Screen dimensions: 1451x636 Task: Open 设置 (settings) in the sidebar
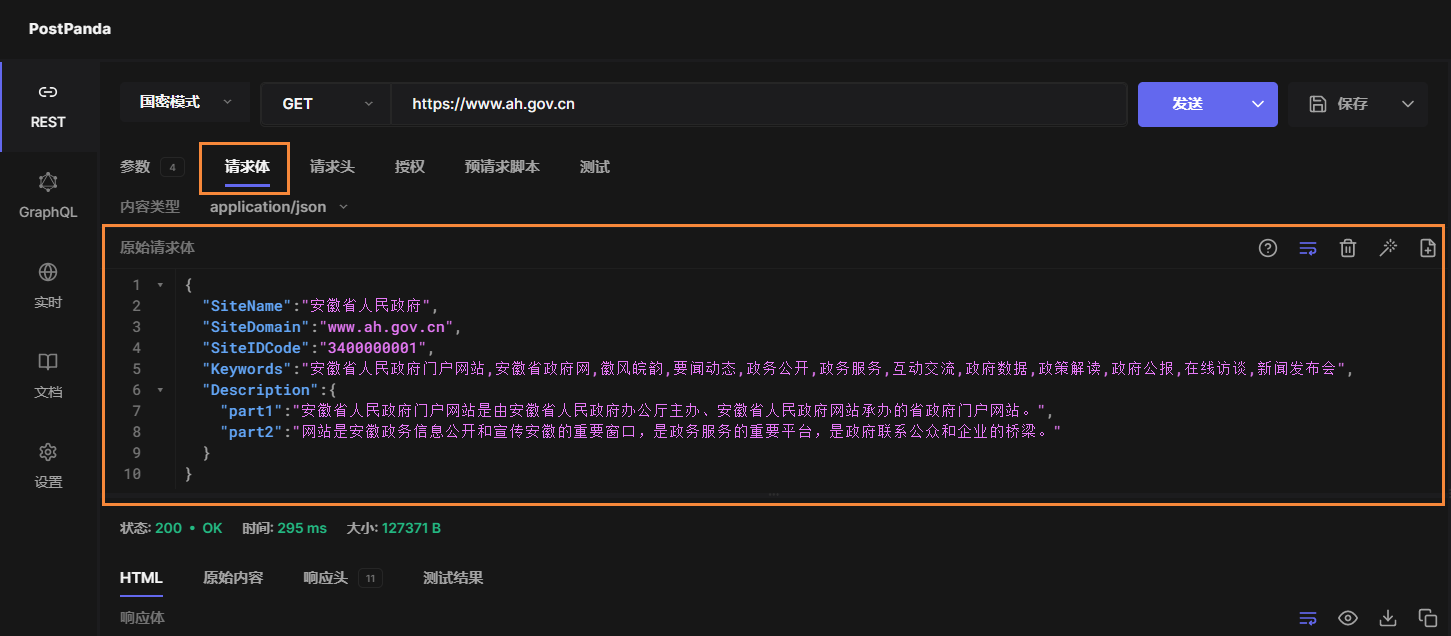[x=47, y=465]
